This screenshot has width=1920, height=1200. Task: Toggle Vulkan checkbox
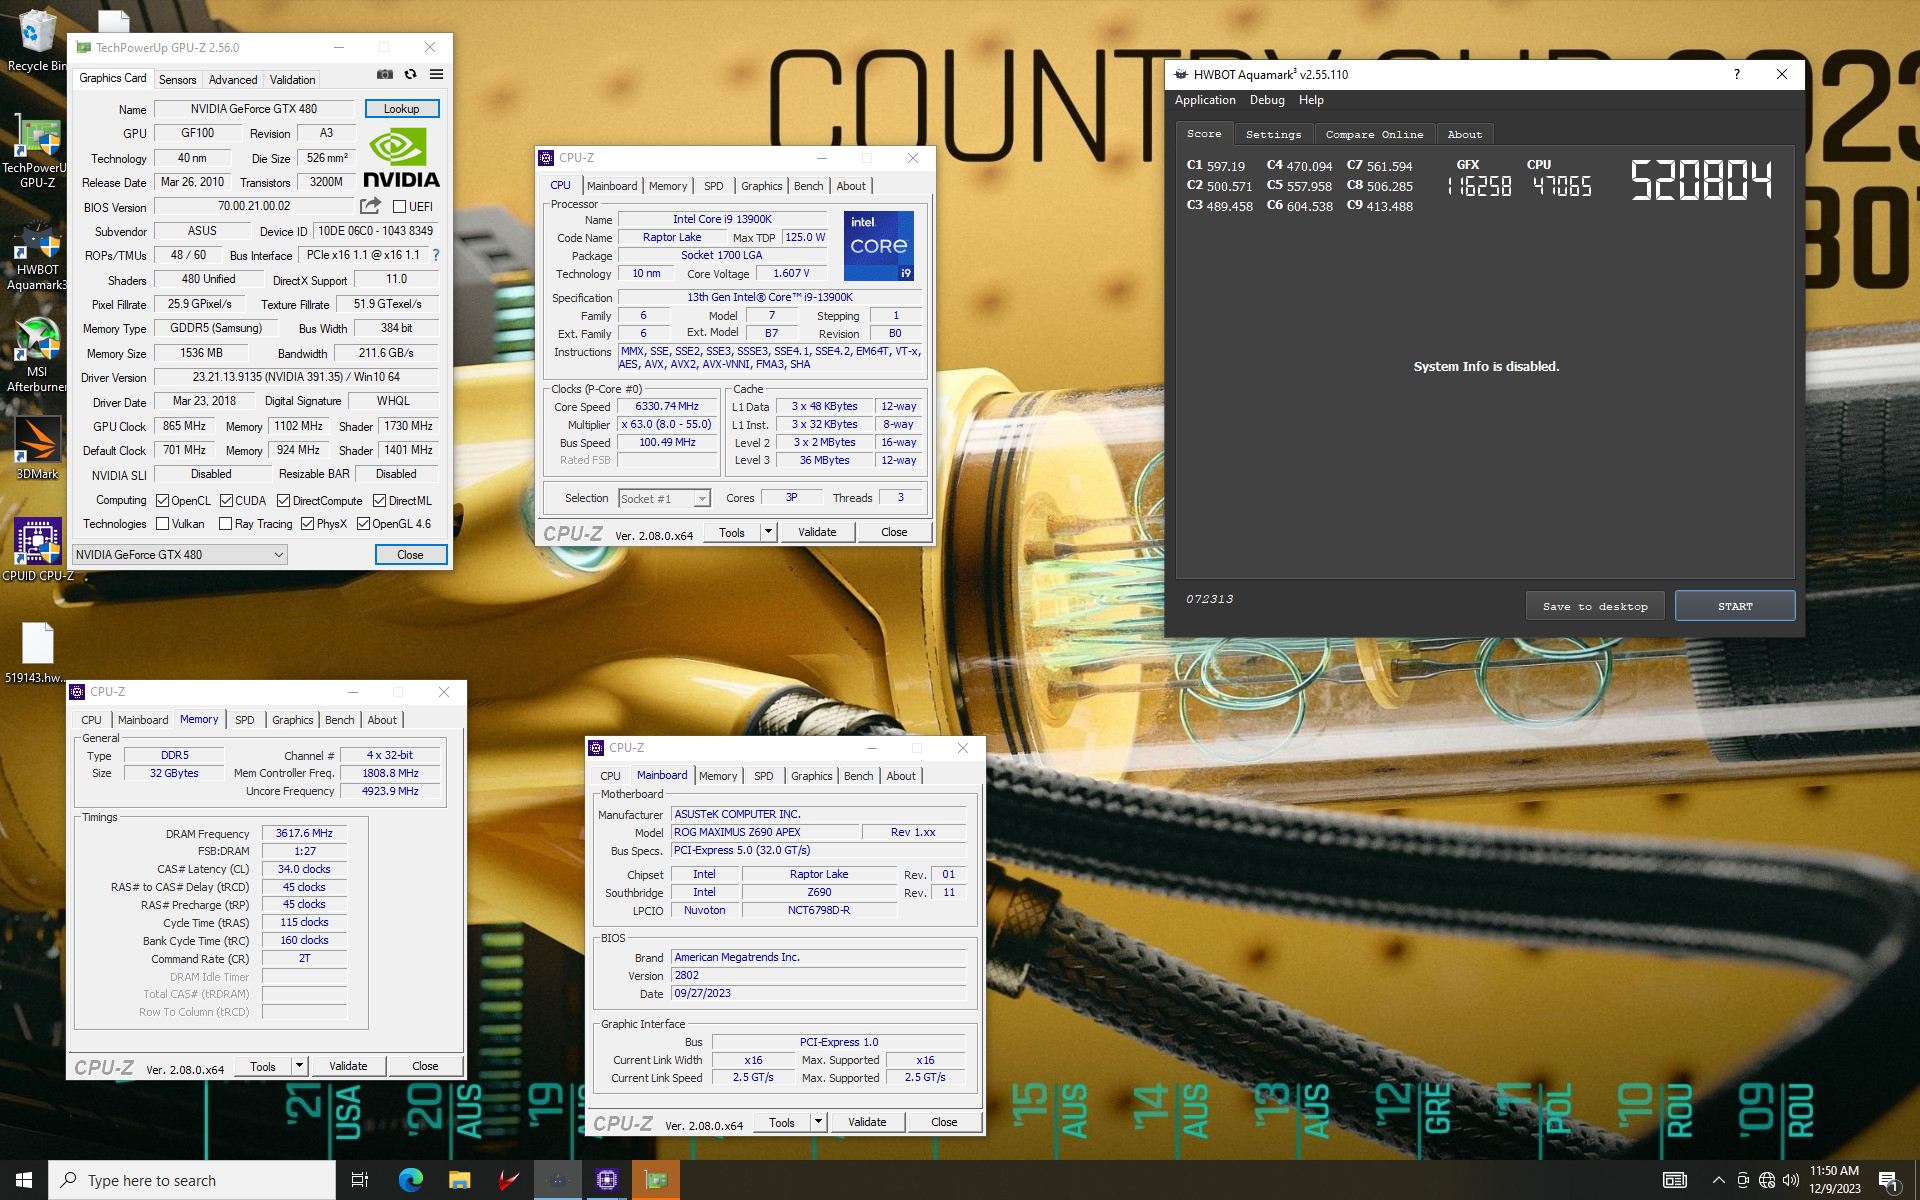point(162,524)
